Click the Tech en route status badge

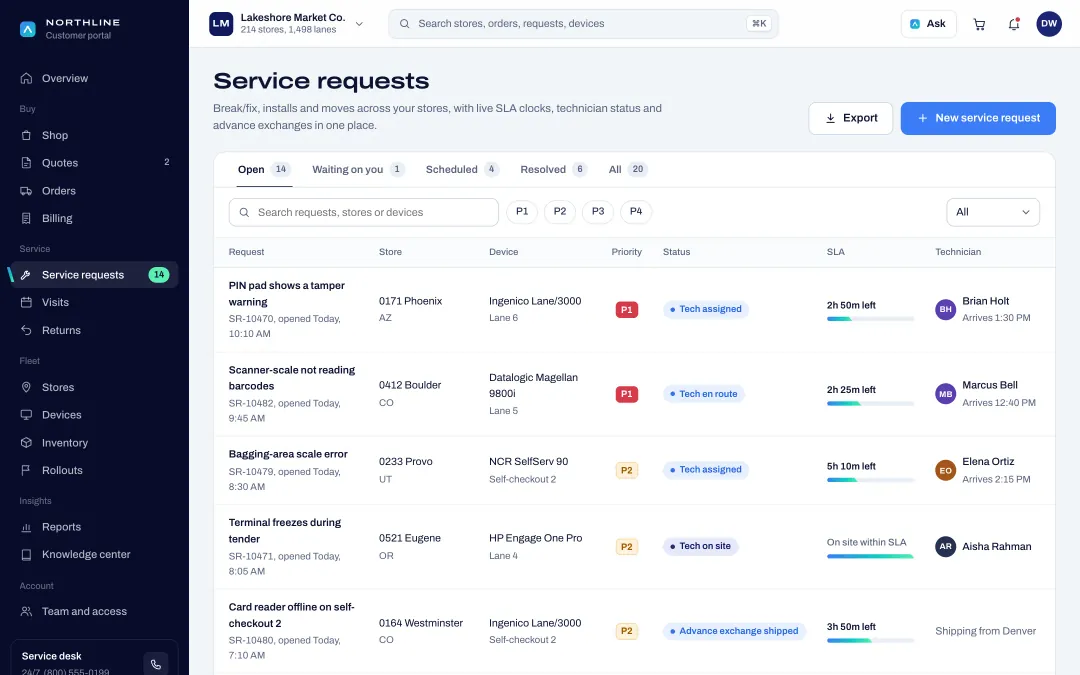703,394
